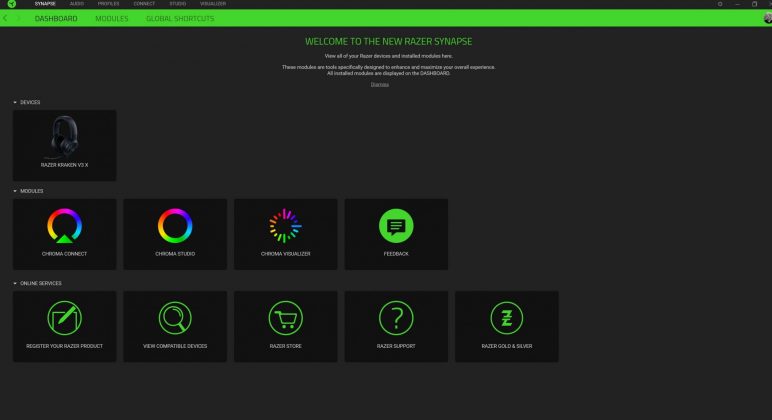Launch the Chroma Connect module icon
The image size is (772, 420).
[x=64, y=226]
